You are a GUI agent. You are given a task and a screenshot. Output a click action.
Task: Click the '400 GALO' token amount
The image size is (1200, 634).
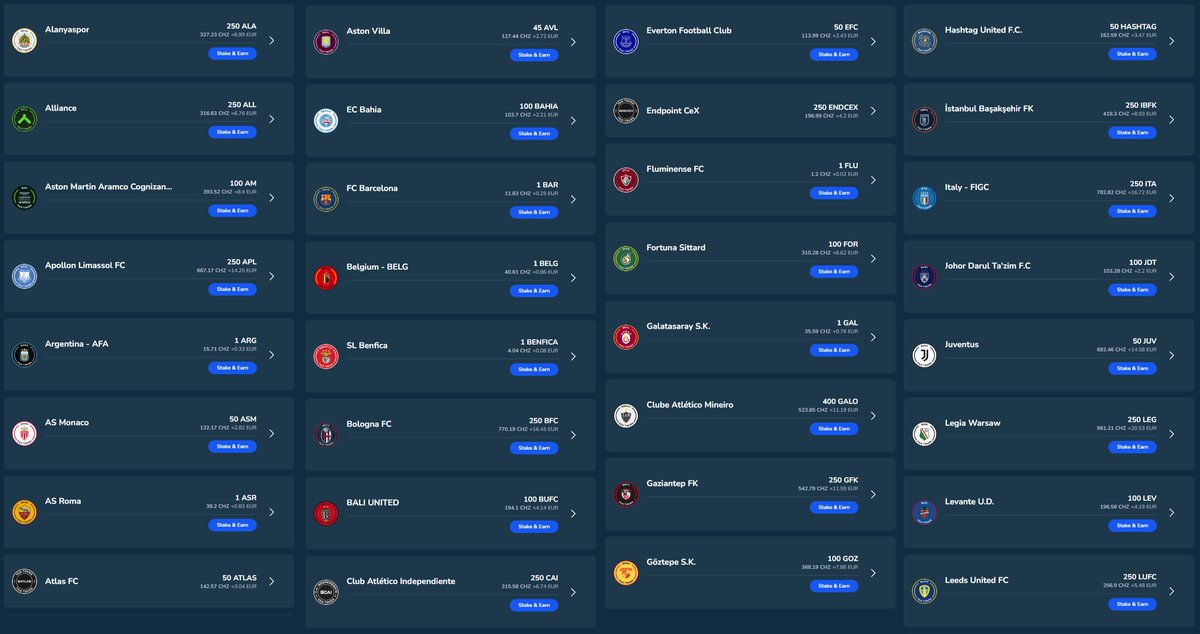(840, 401)
